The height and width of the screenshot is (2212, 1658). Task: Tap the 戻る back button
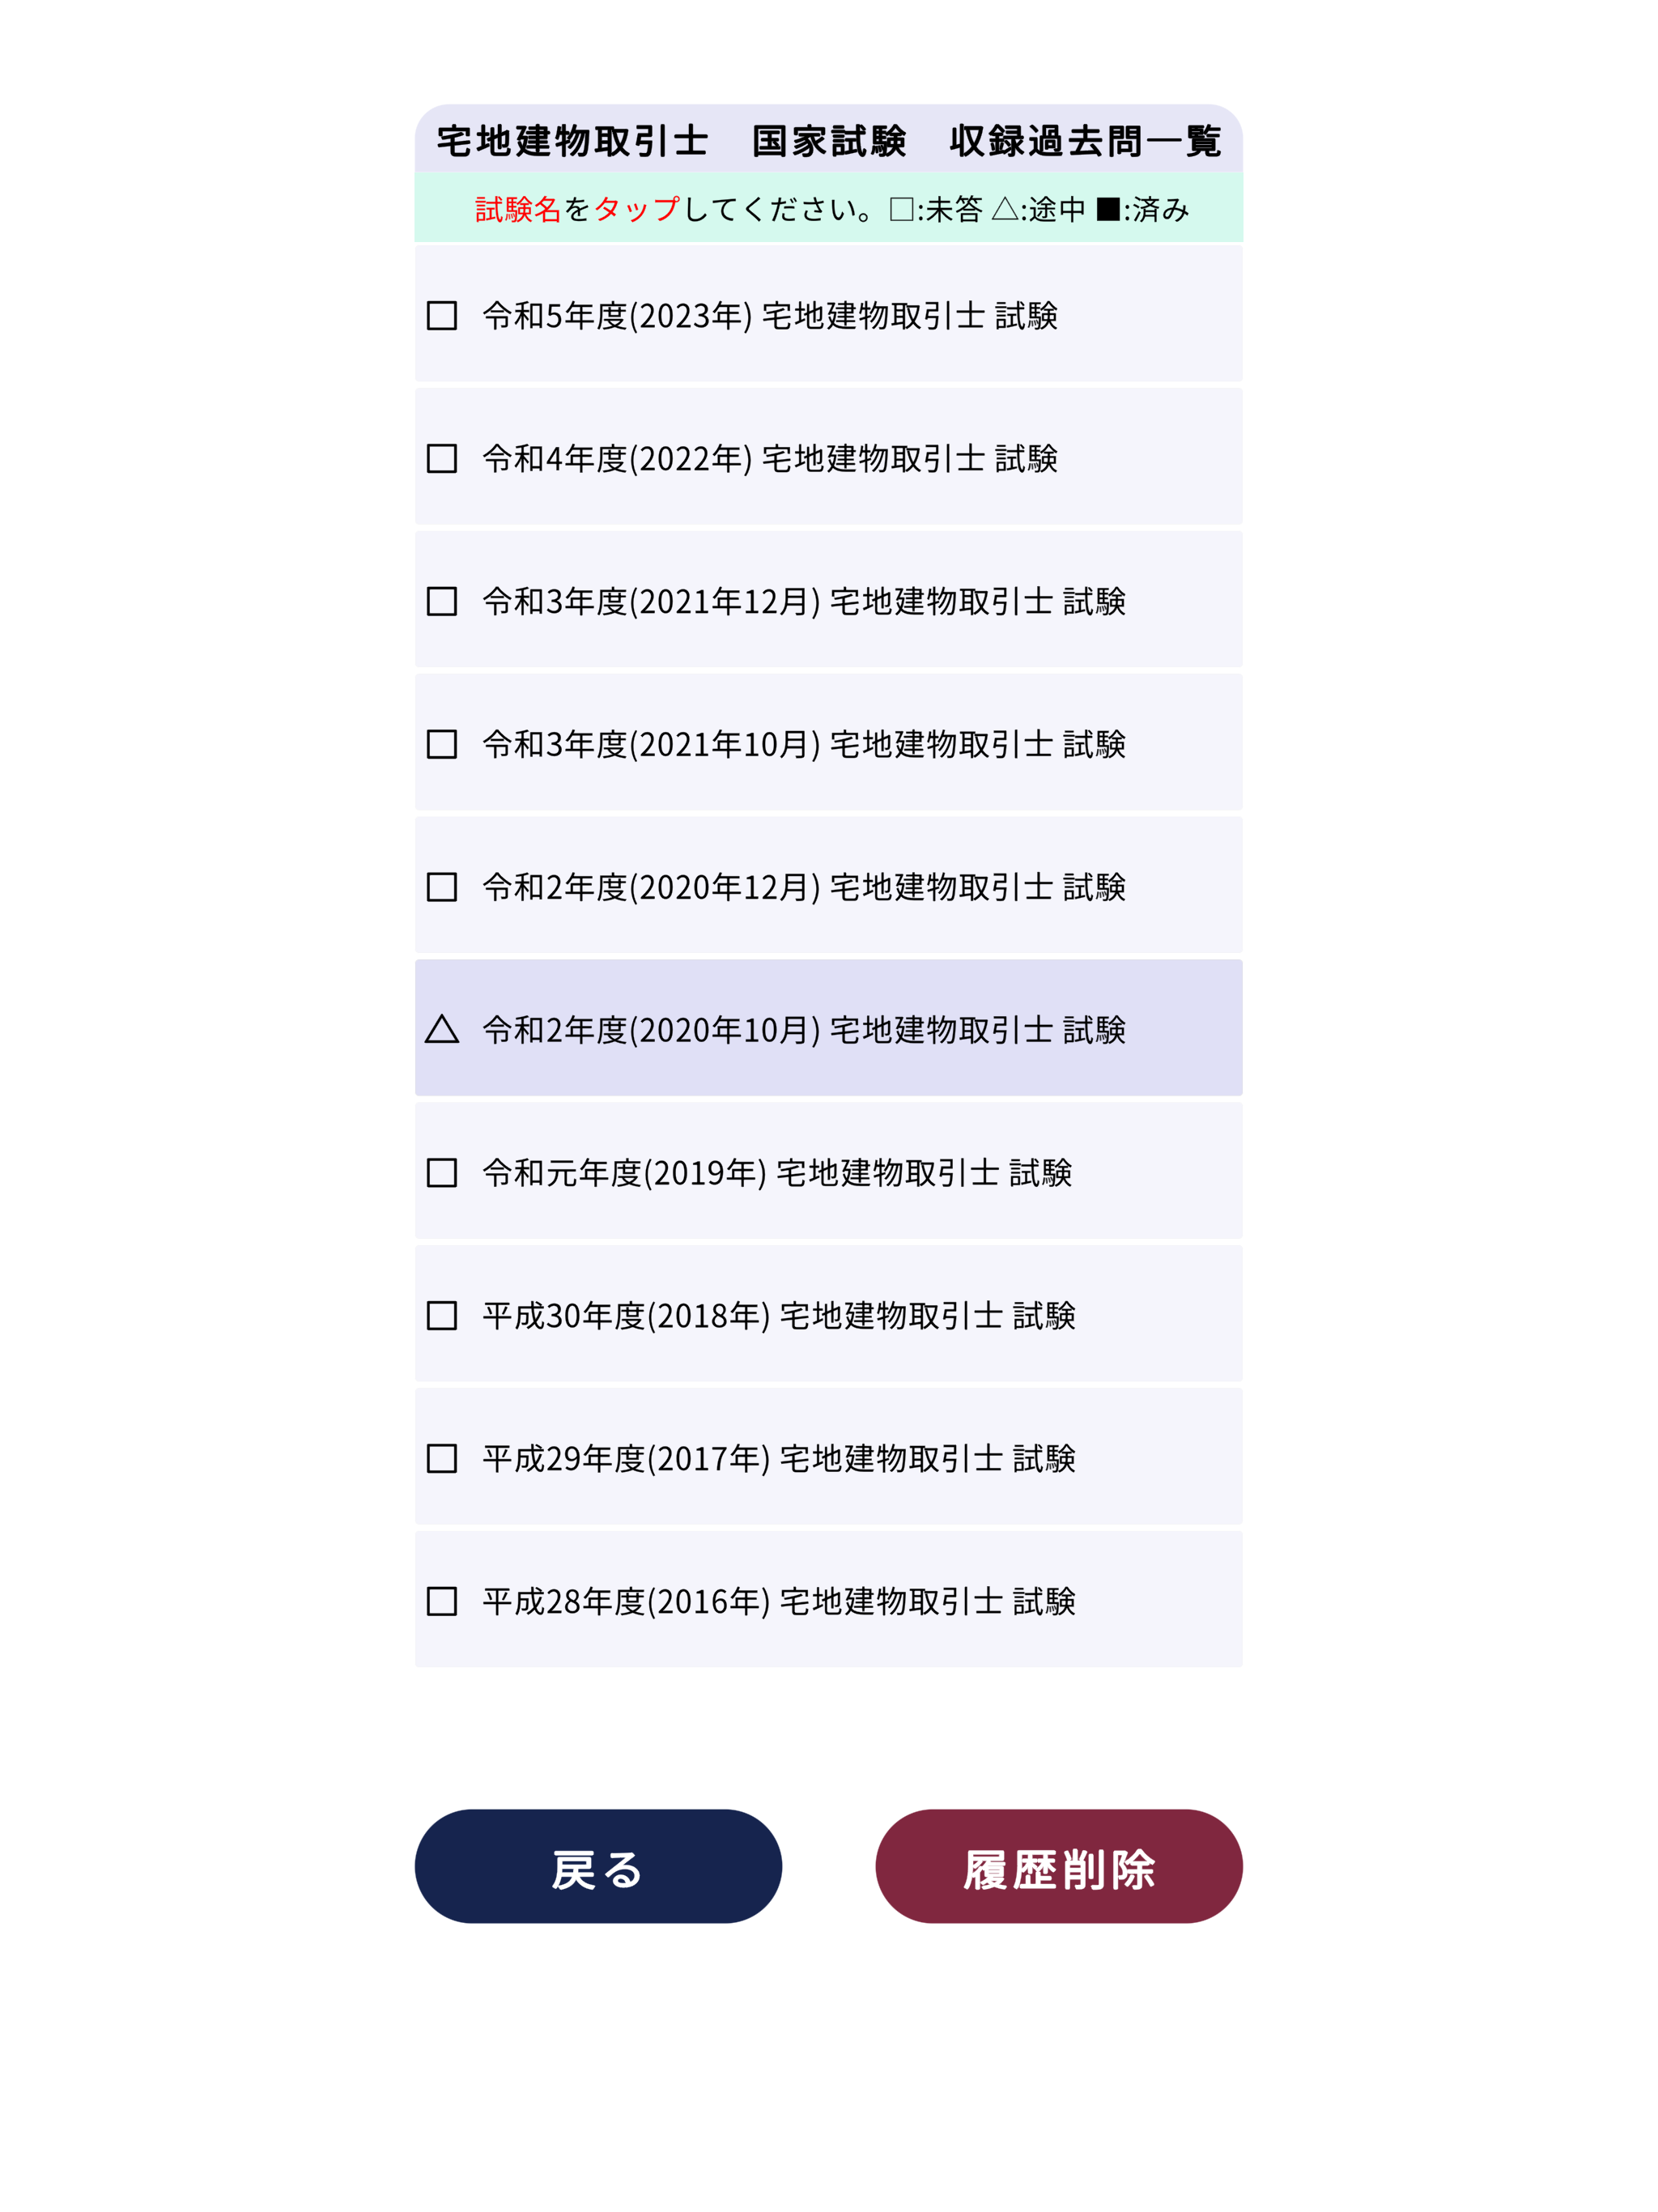[598, 1867]
